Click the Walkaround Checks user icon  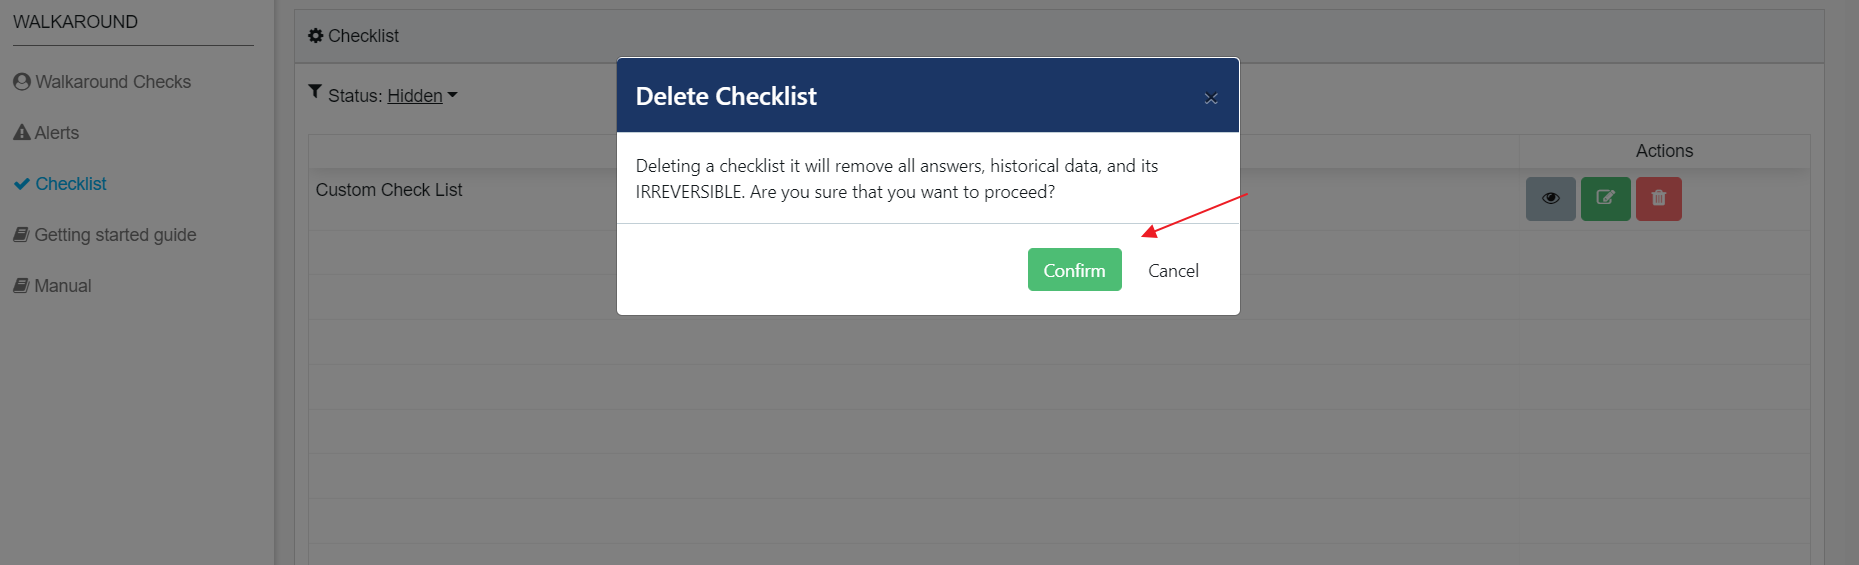click(x=22, y=81)
